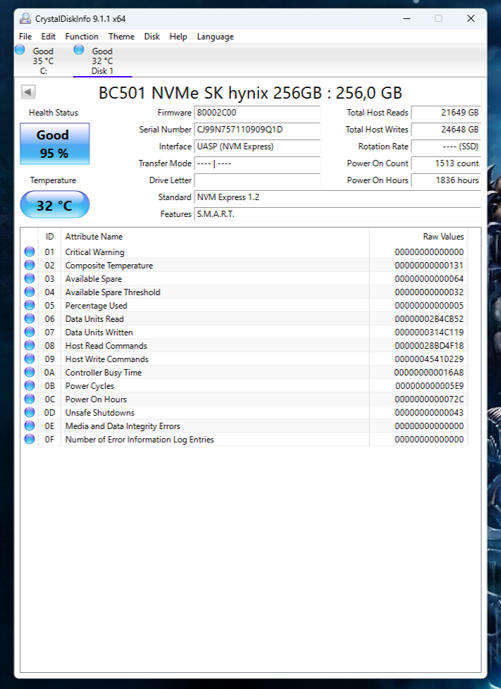Click the empty Drive Letter field

pos(257,180)
